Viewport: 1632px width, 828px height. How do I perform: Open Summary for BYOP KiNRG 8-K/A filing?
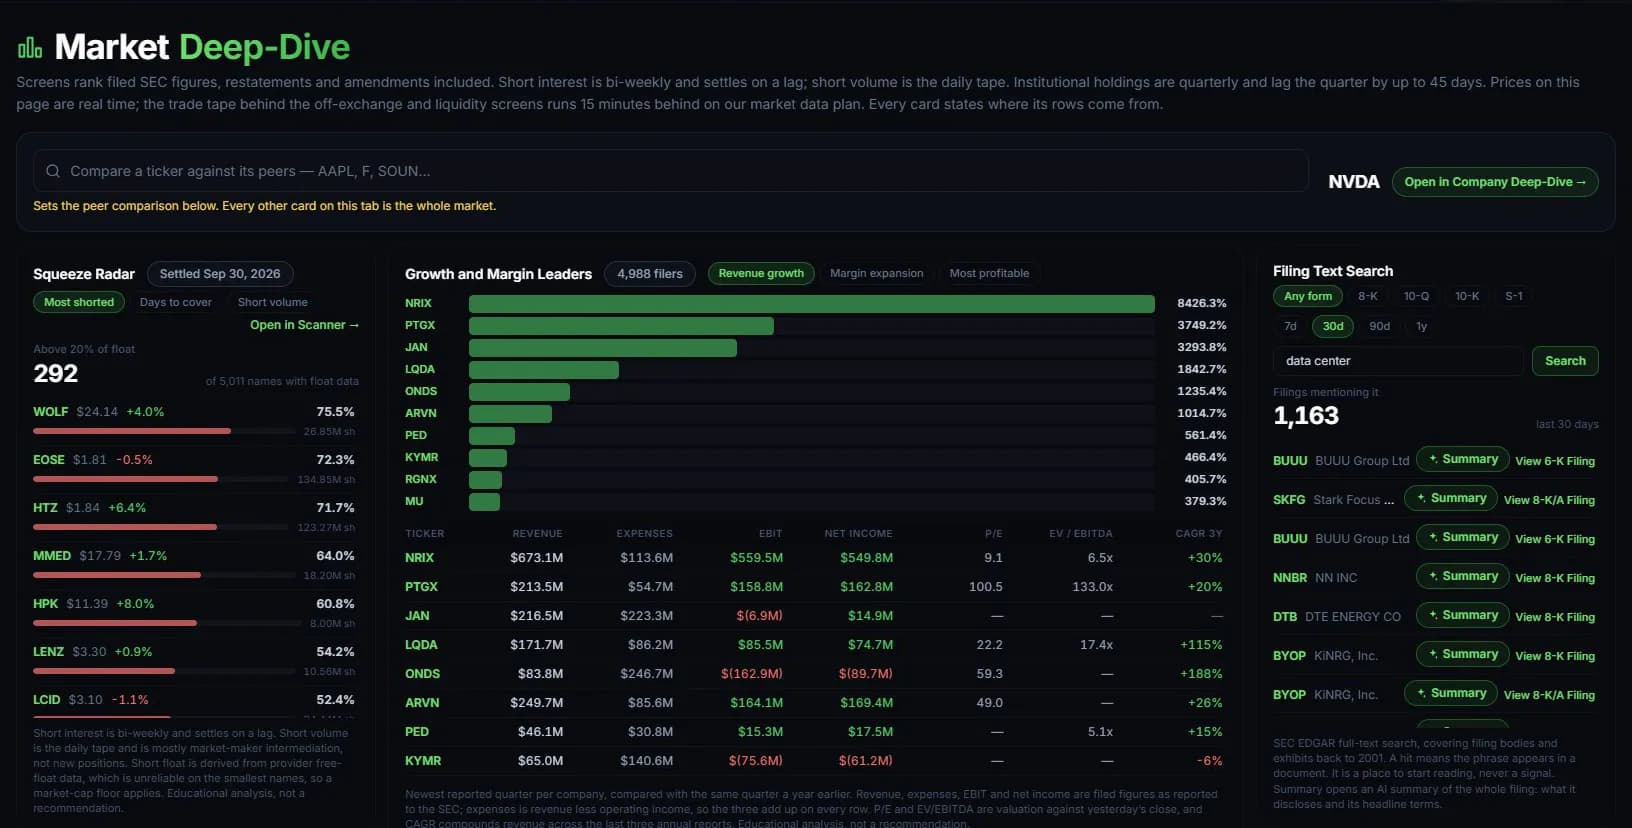[x=1451, y=693]
